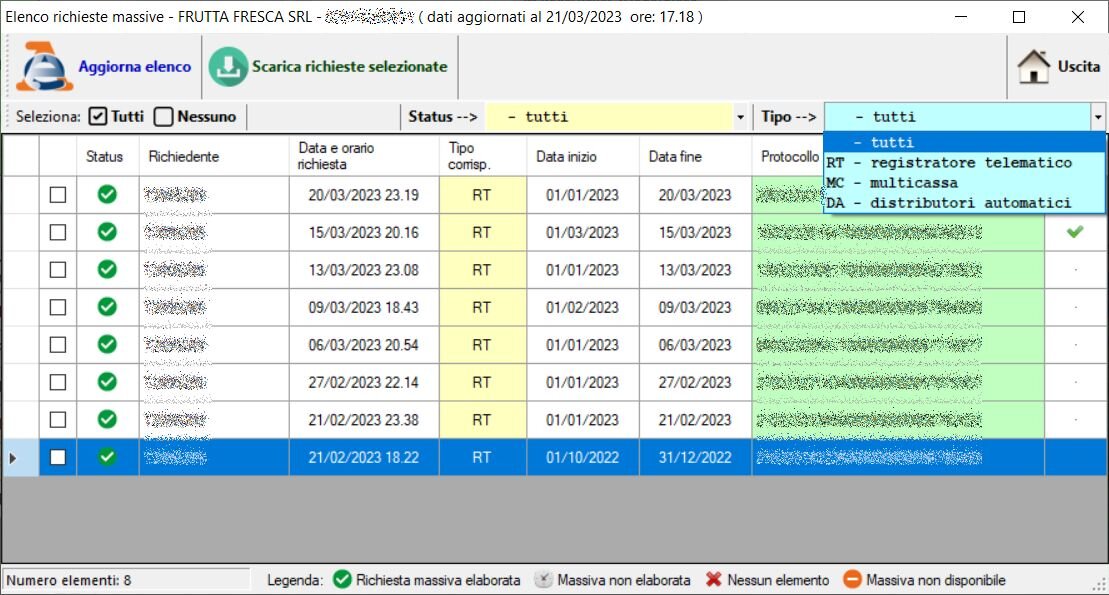Click green status check in 20/03/2023 23.19 row
This screenshot has height=595, width=1109.
[x=107, y=195]
